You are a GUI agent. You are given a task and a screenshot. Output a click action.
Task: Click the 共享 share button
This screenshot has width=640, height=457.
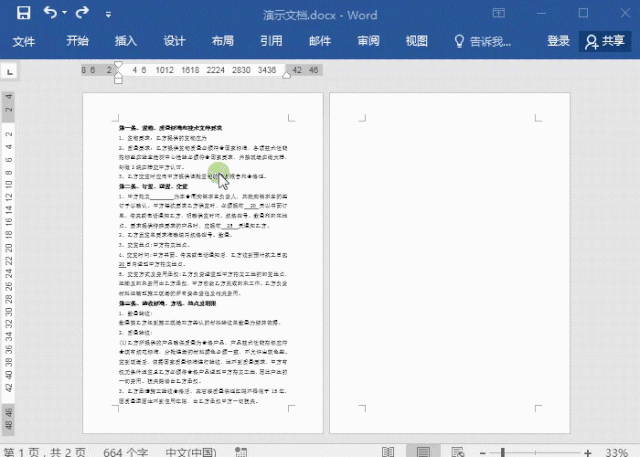605,41
